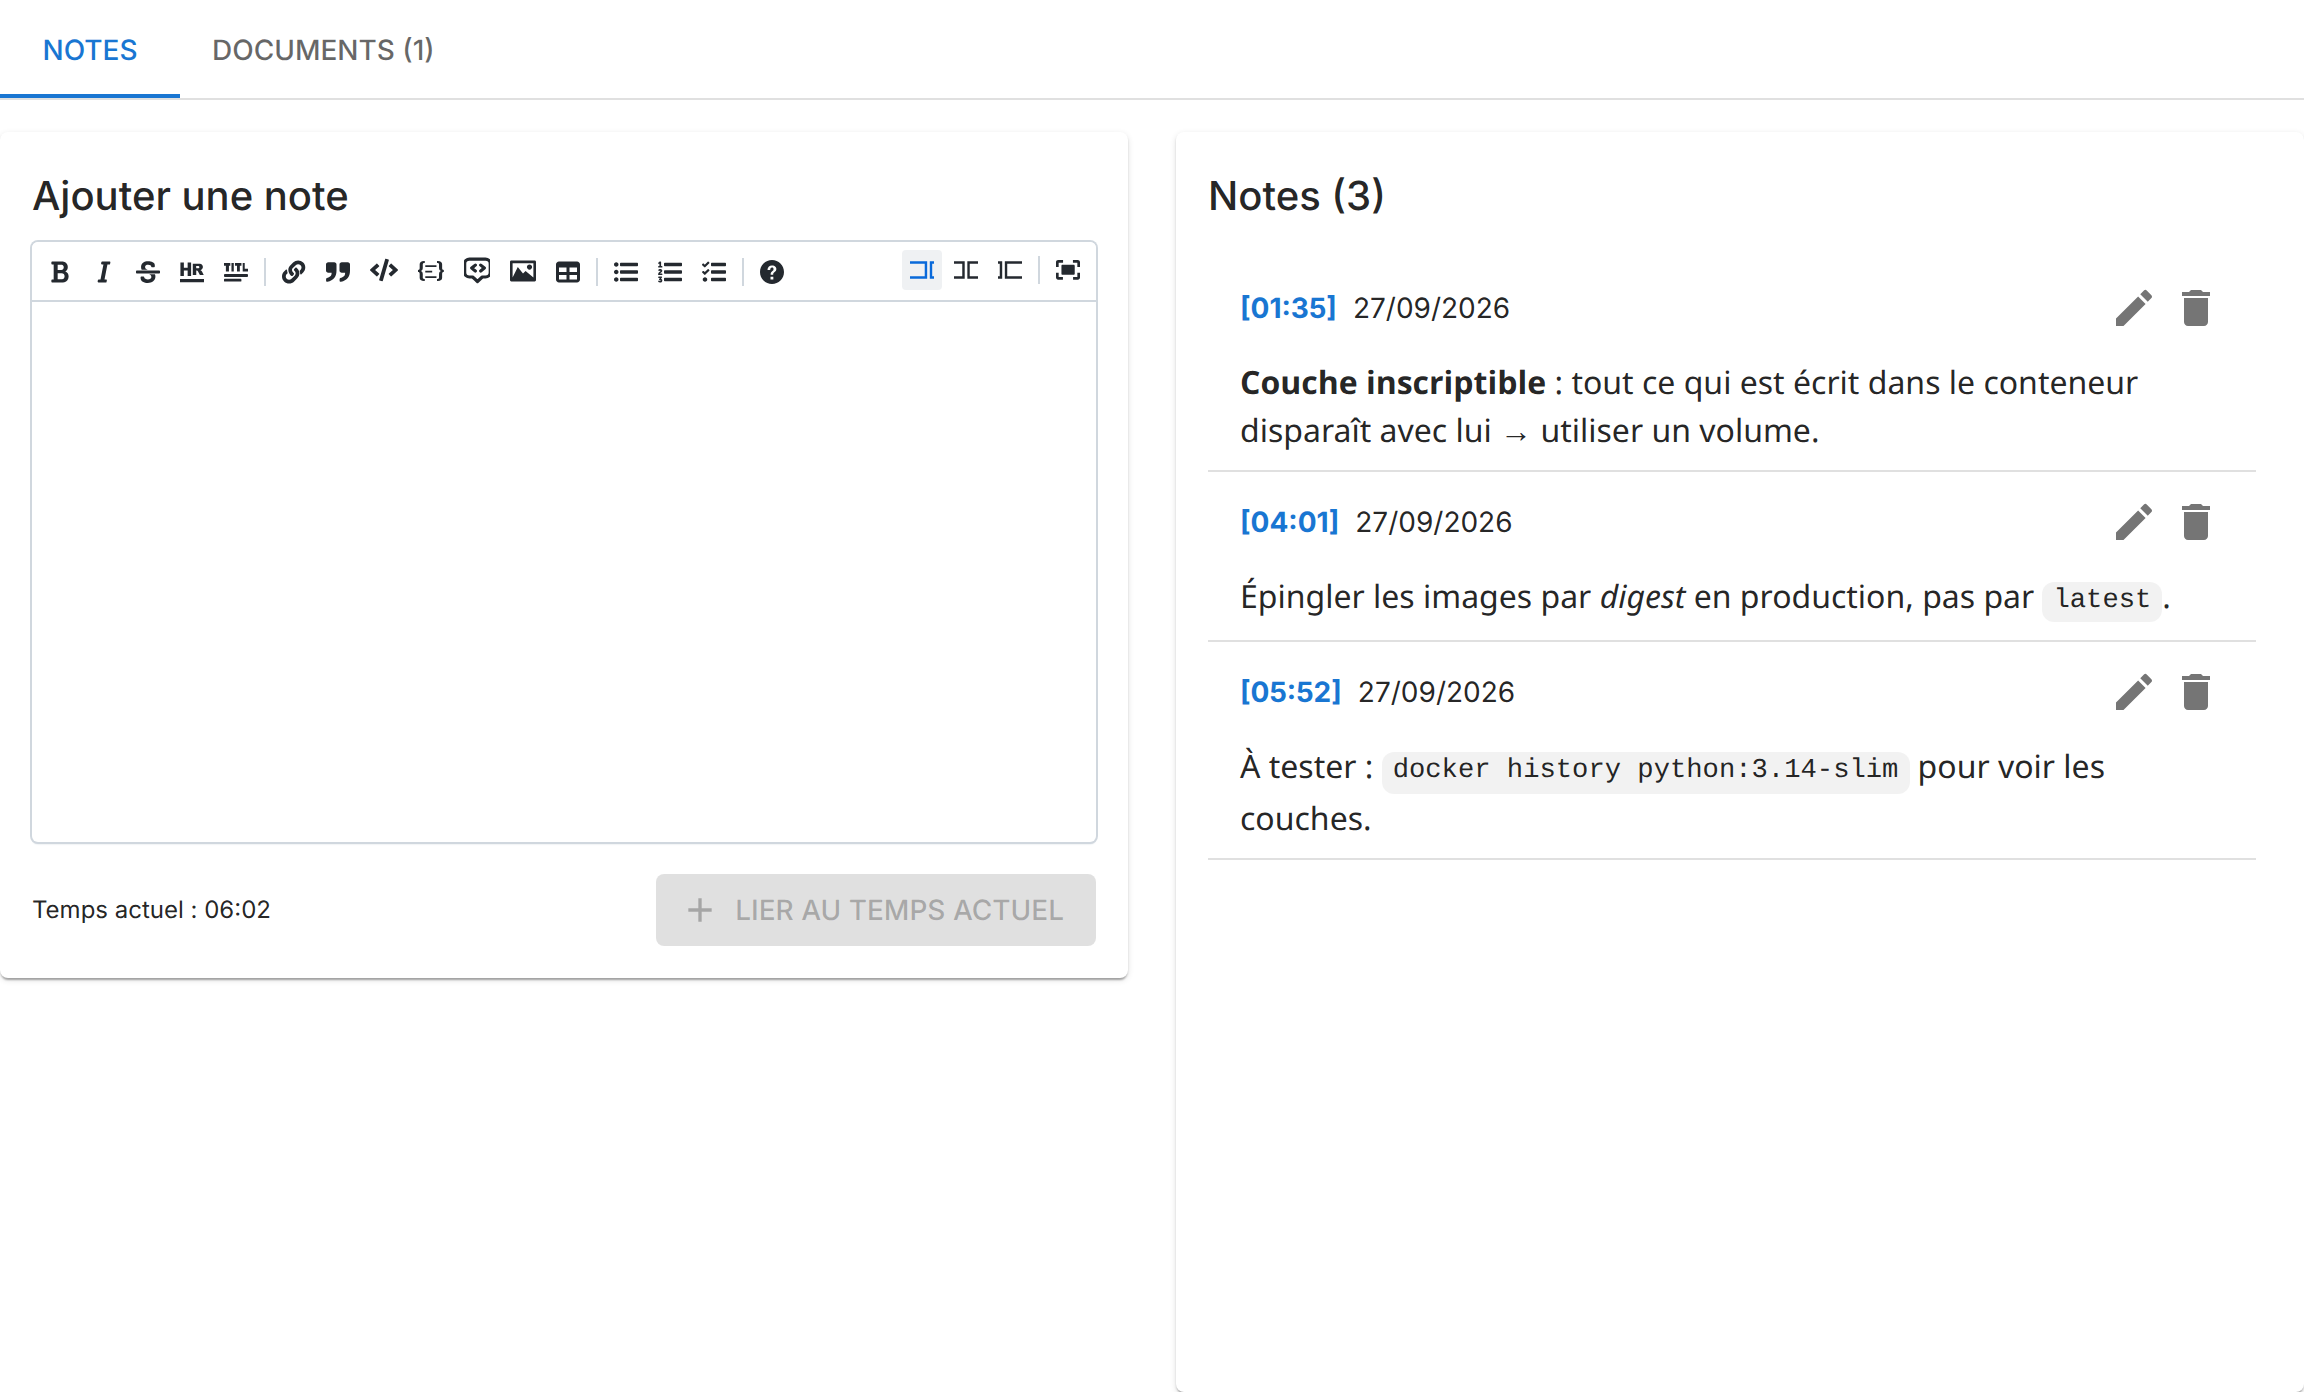This screenshot has width=2304, height=1392.
Task: Insert a title heading
Action: pos(236,271)
